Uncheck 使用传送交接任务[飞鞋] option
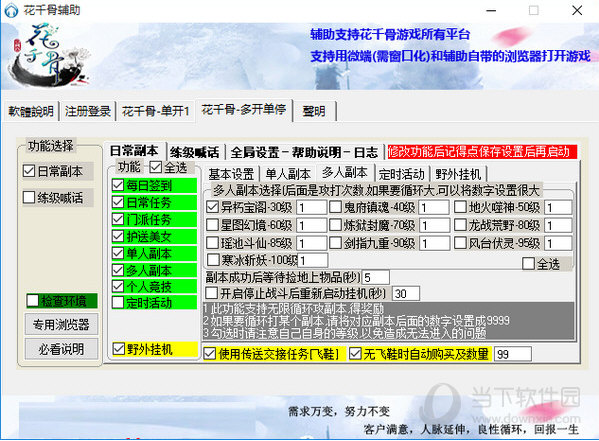 210,353
